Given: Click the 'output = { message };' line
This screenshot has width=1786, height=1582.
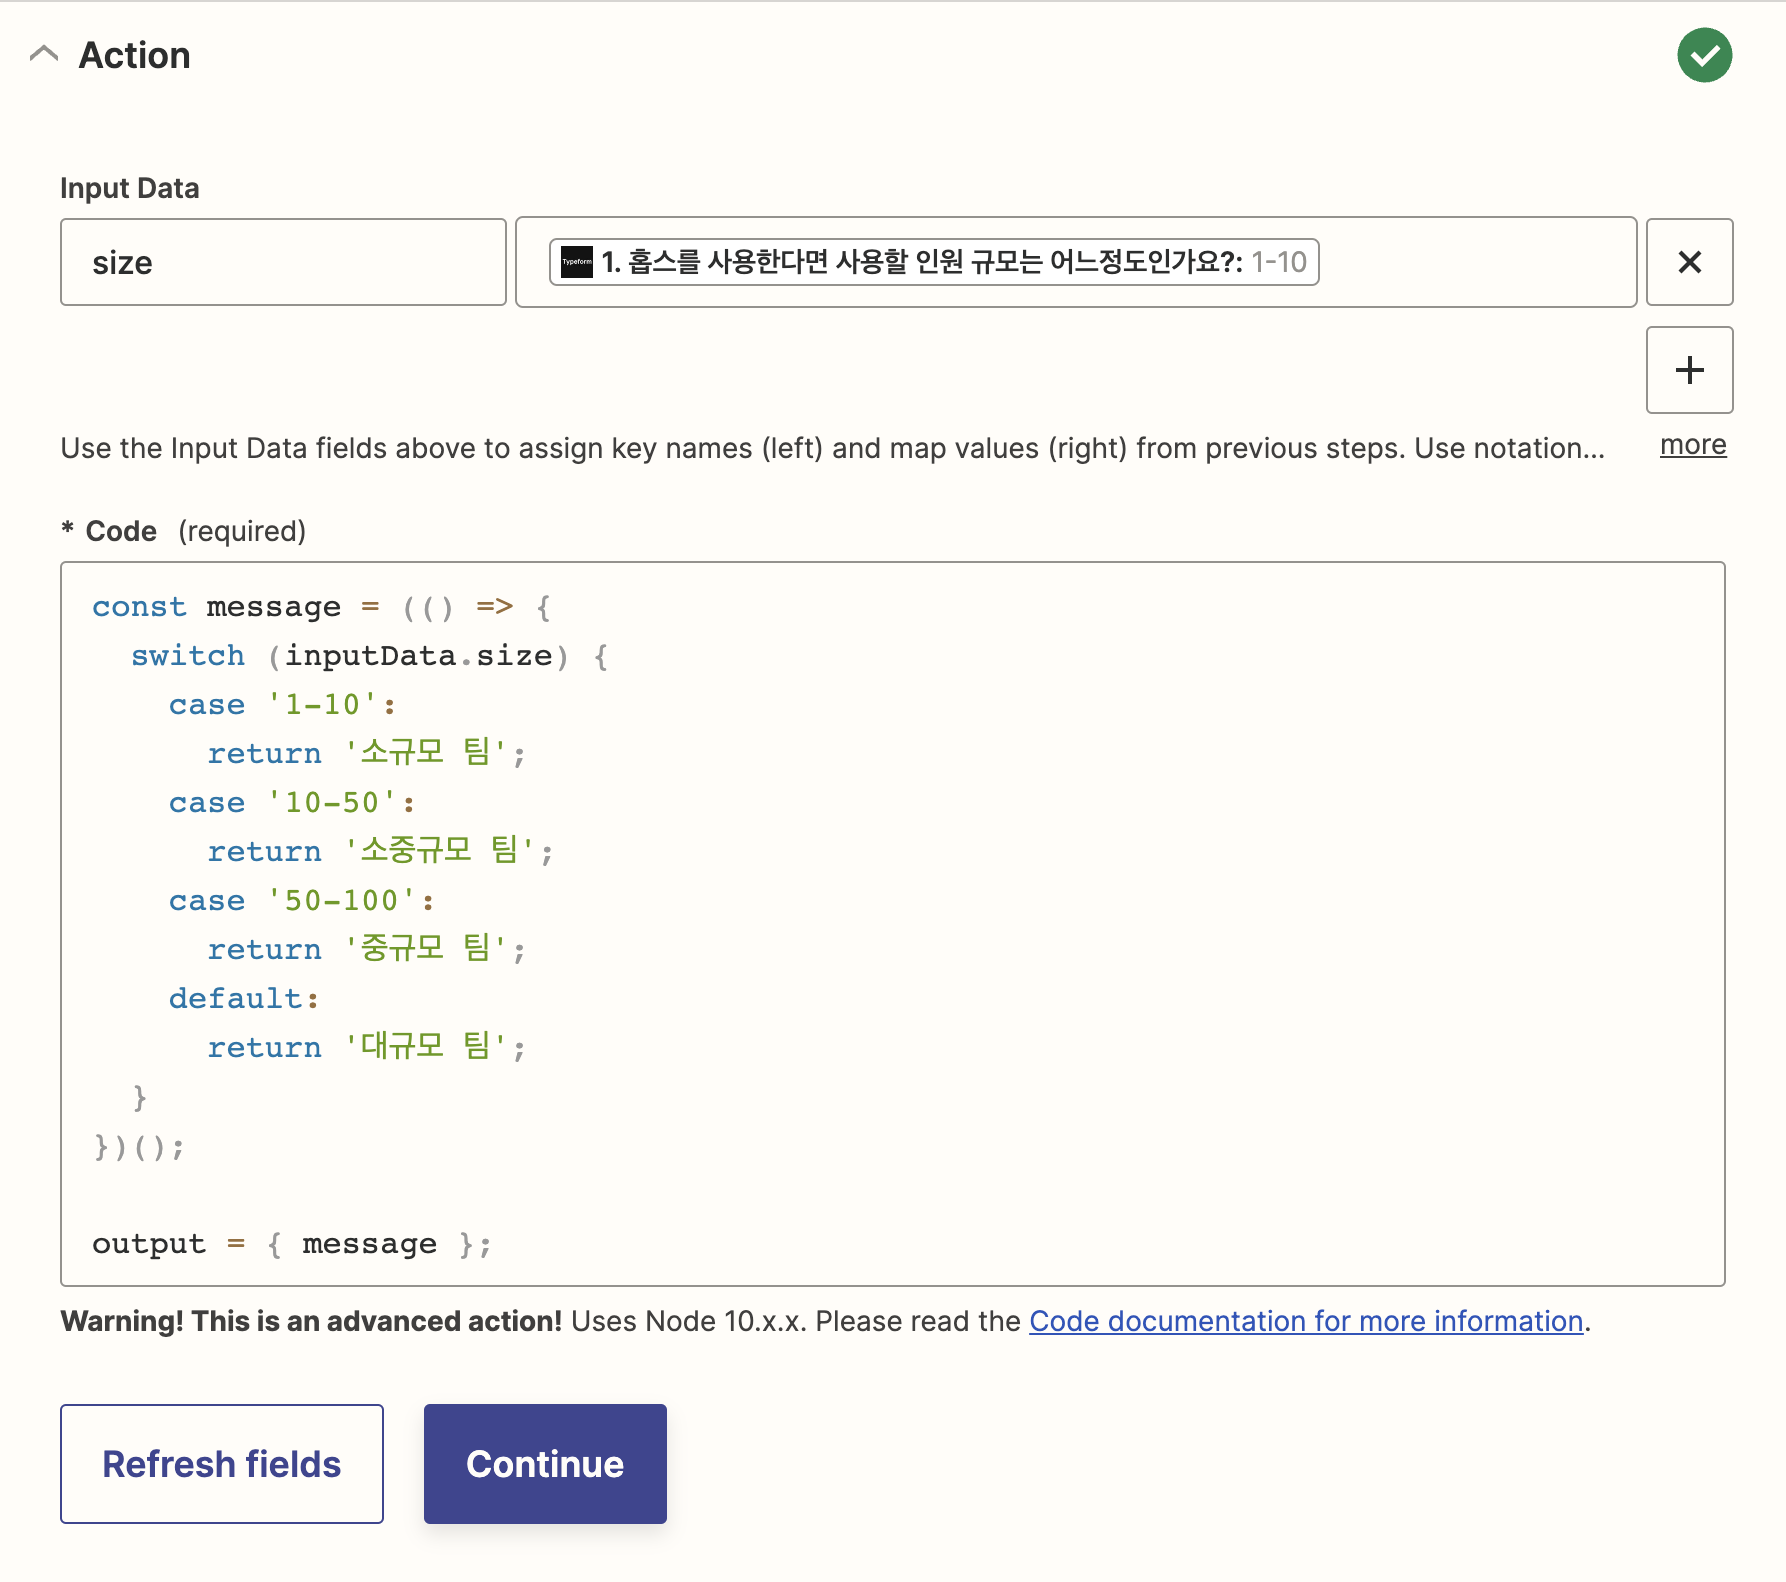Looking at the screenshot, I should tap(291, 1244).
